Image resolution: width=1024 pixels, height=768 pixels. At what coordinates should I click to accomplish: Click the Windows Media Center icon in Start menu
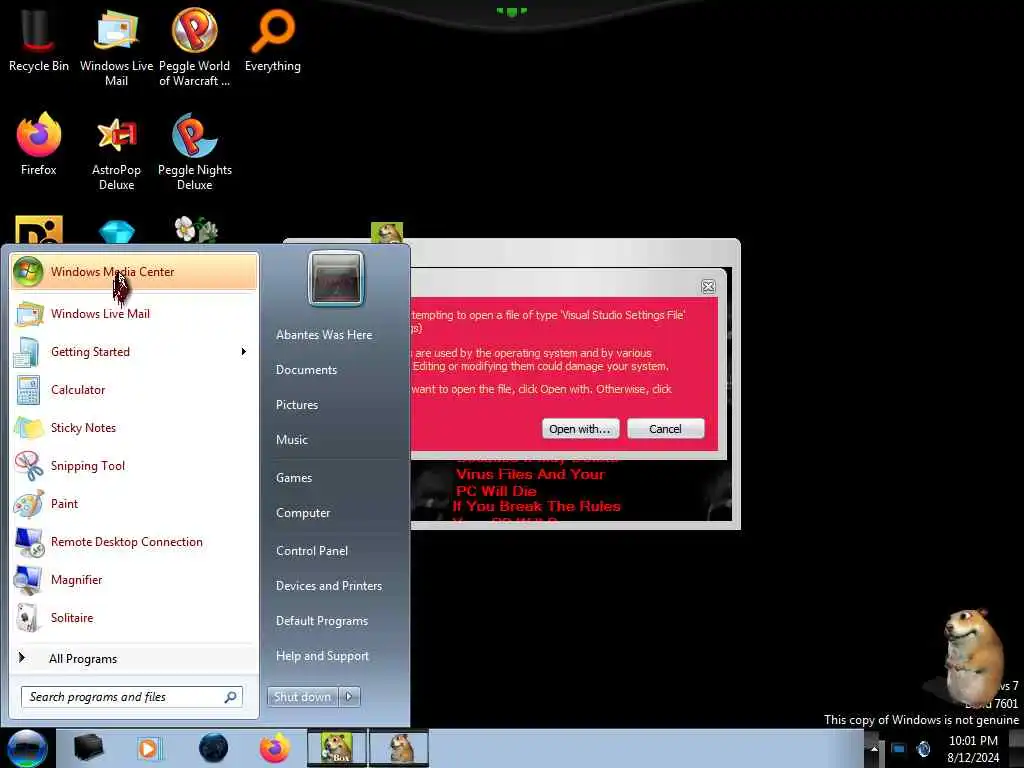point(28,272)
